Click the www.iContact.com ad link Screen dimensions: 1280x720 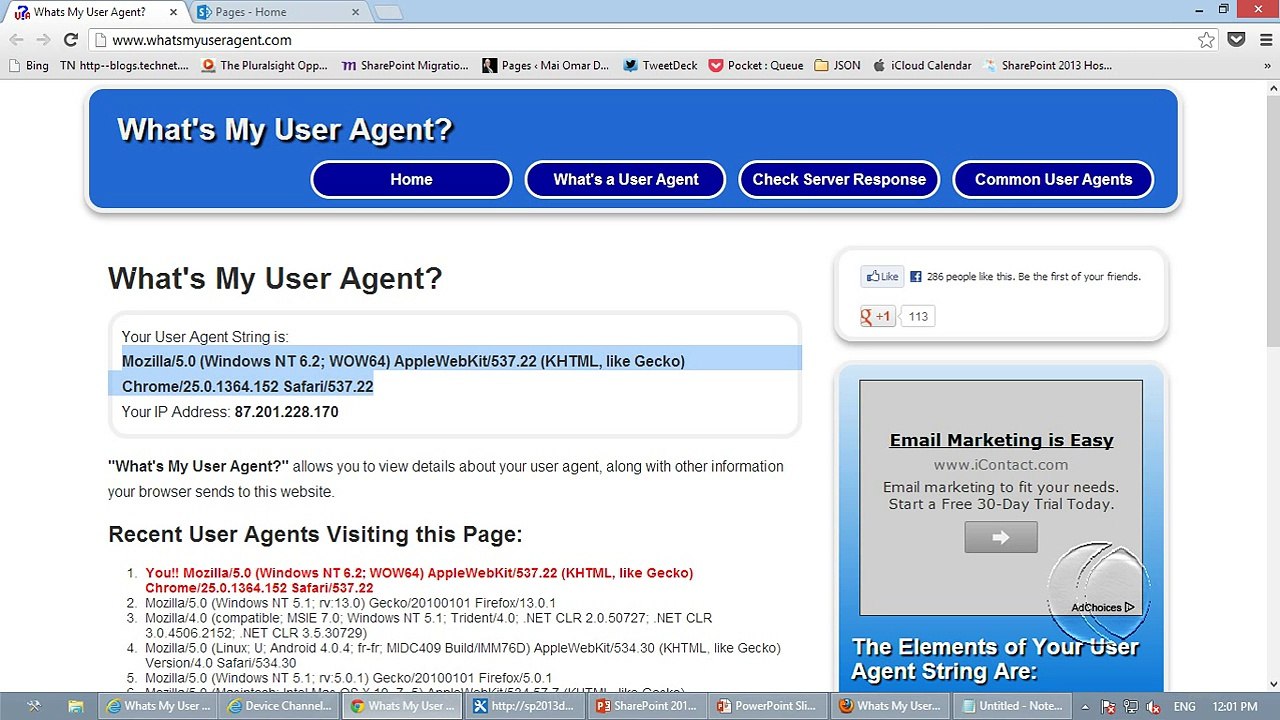pos(1001,464)
